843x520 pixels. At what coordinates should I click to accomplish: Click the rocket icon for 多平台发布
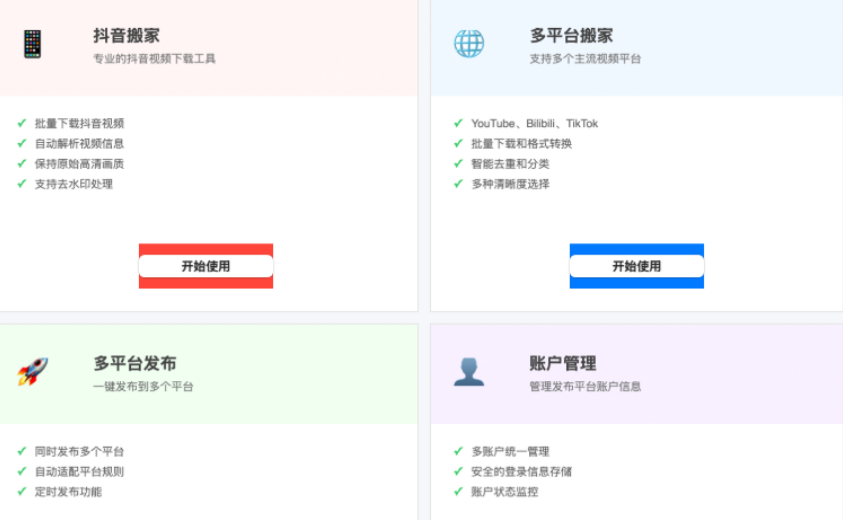click(x=32, y=372)
